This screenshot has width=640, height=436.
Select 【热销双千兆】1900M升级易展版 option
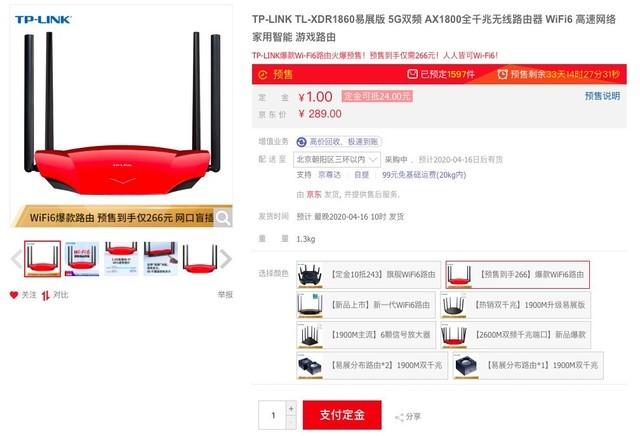[x=516, y=305]
